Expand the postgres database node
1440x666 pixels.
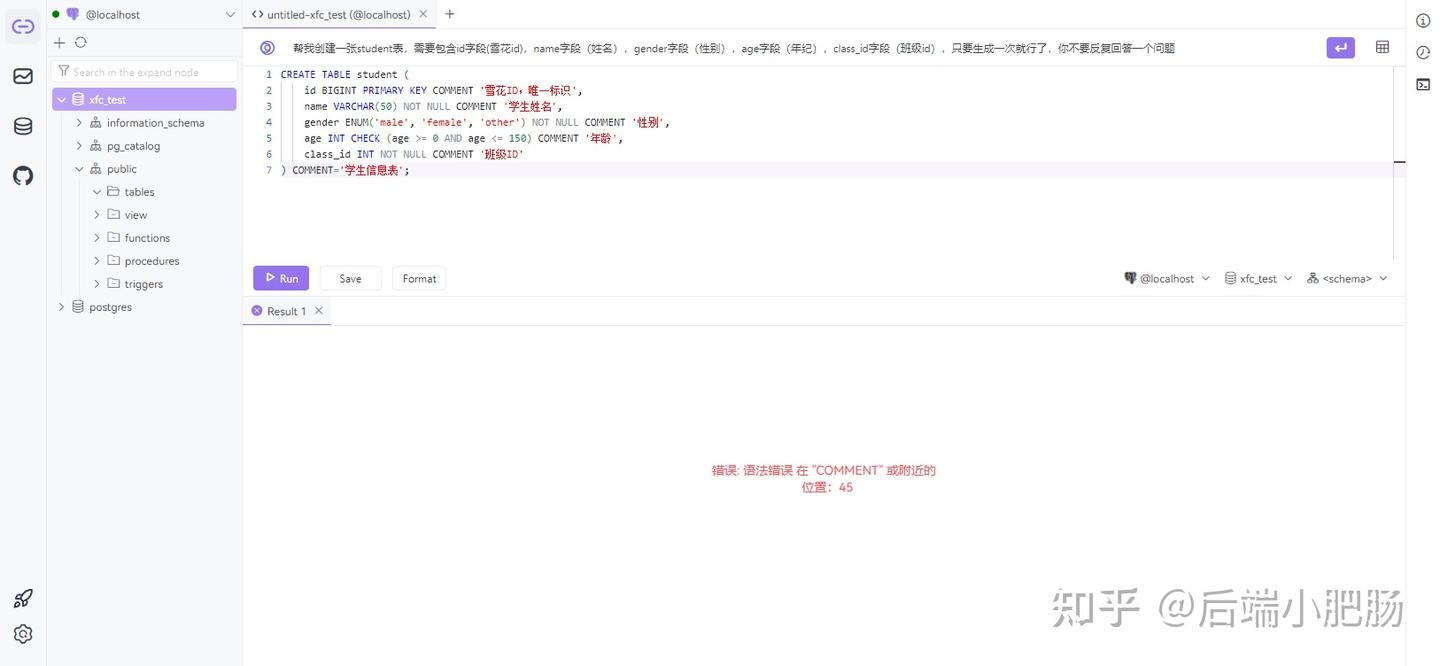pos(61,307)
